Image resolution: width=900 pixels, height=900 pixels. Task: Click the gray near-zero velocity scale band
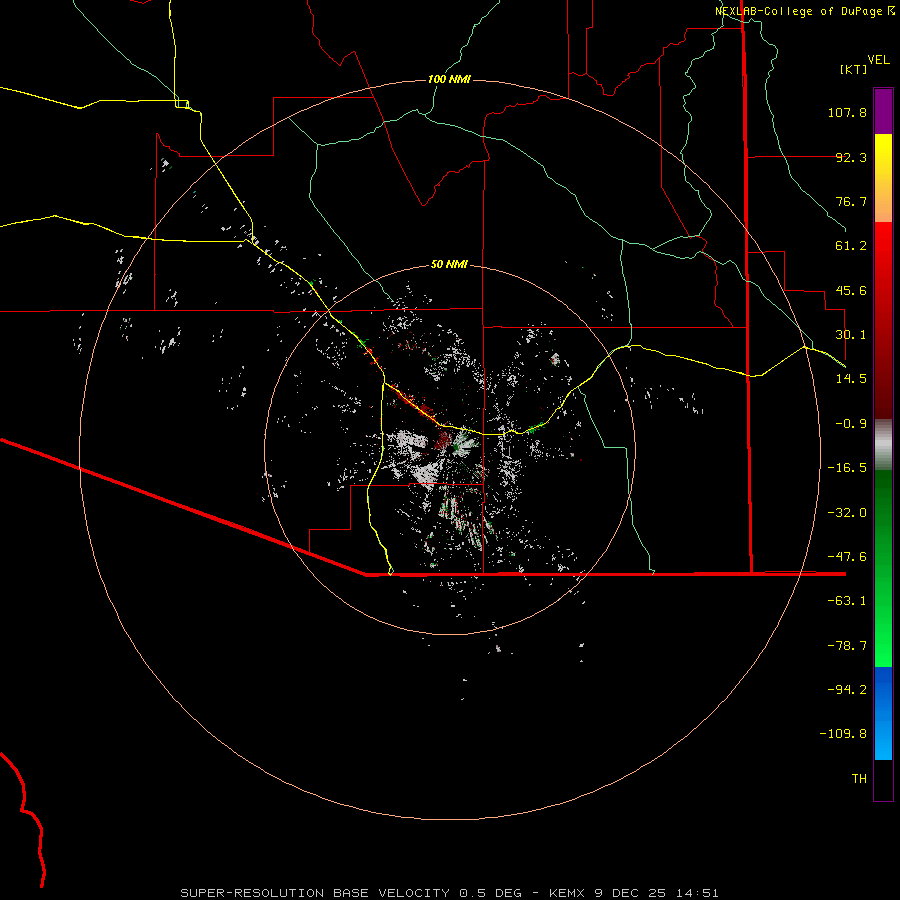(x=883, y=443)
